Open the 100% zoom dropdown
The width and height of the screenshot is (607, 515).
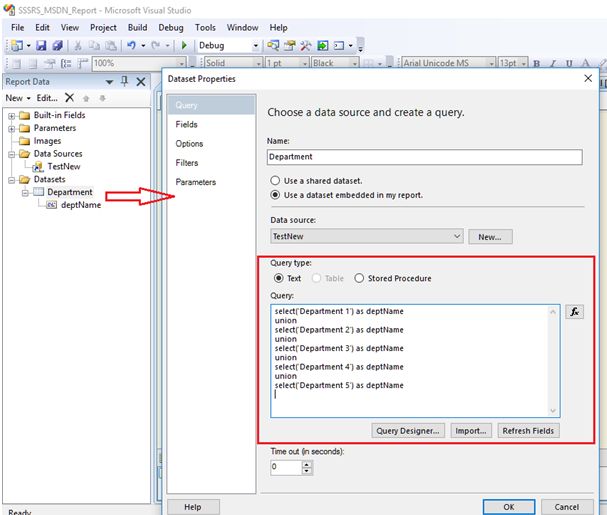pos(181,64)
